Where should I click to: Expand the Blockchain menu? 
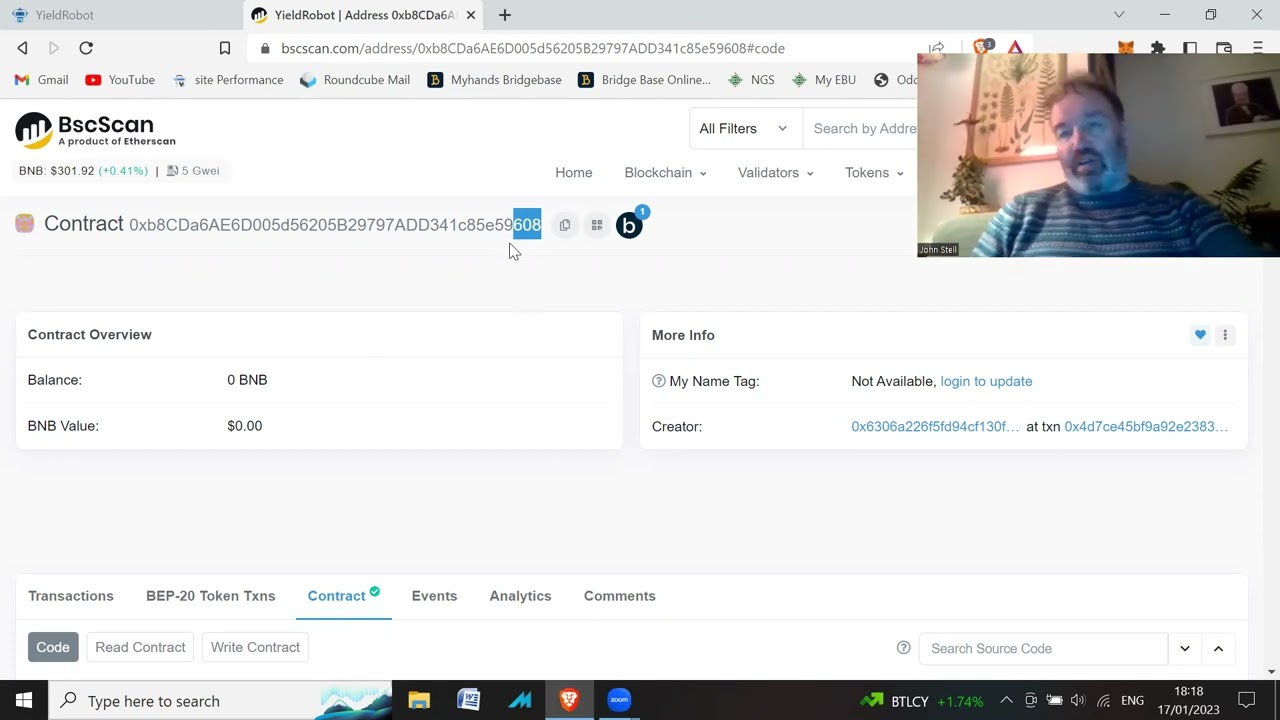pyautogui.click(x=665, y=173)
